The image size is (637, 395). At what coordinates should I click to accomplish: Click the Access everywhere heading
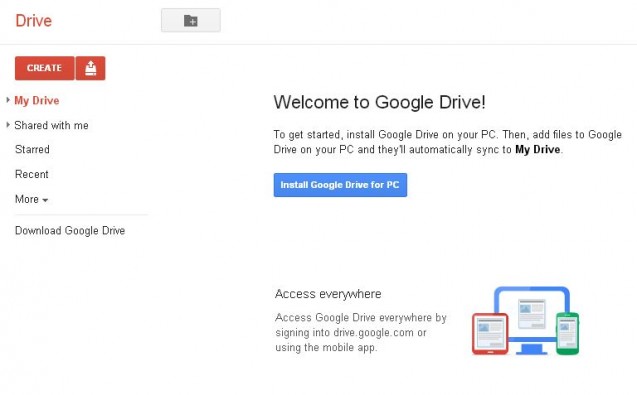[328, 294]
